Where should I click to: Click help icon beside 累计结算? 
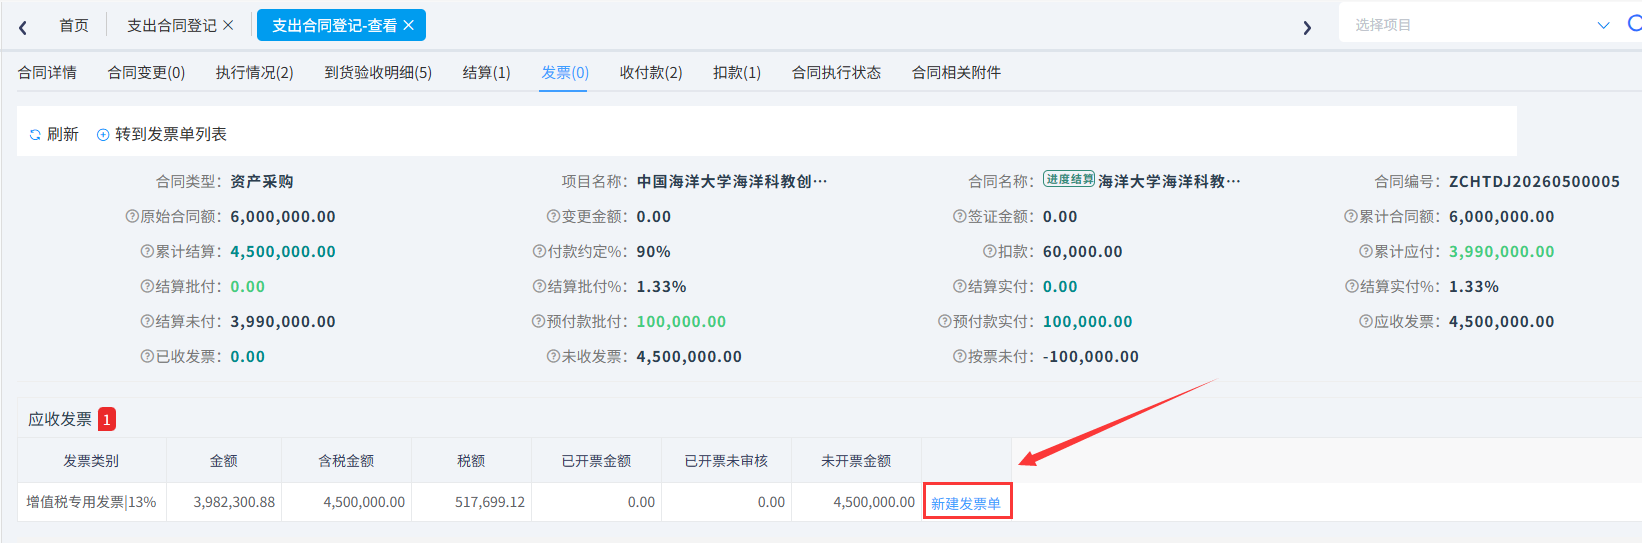[147, 251]
